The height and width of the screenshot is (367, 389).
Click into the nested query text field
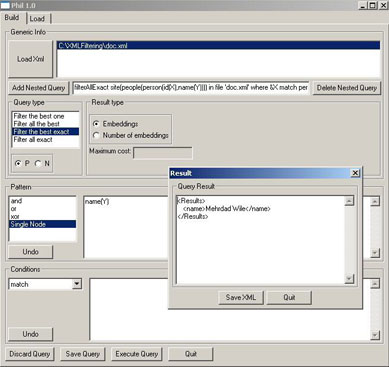pos(191,88)
